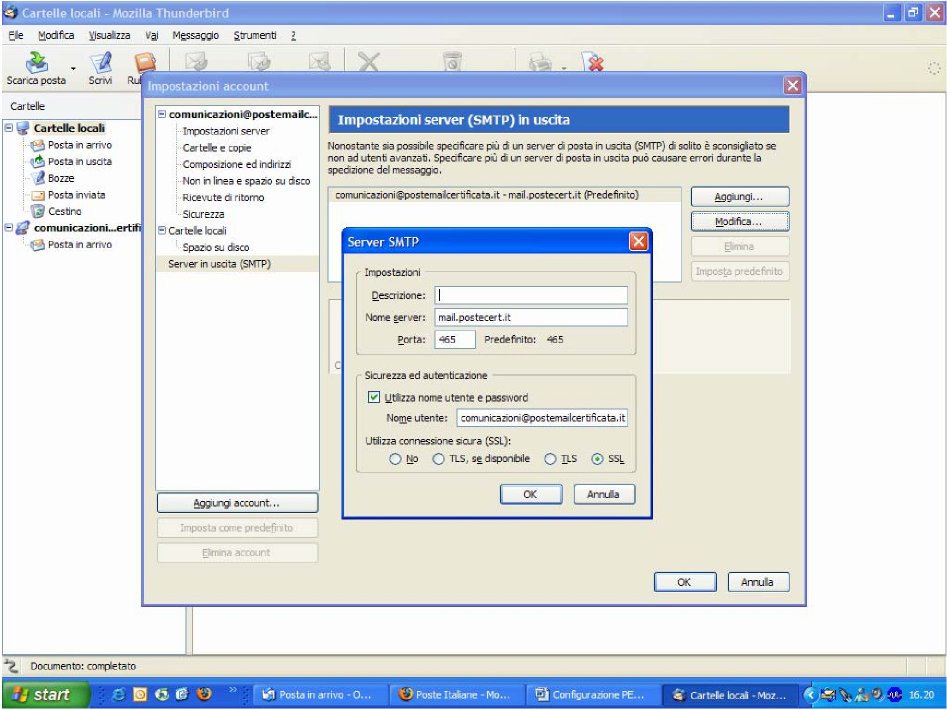The width and height of the screenshot is (947, 710).
Task: Click the Porta field showing 465
Action: click(x=455, y=339)
